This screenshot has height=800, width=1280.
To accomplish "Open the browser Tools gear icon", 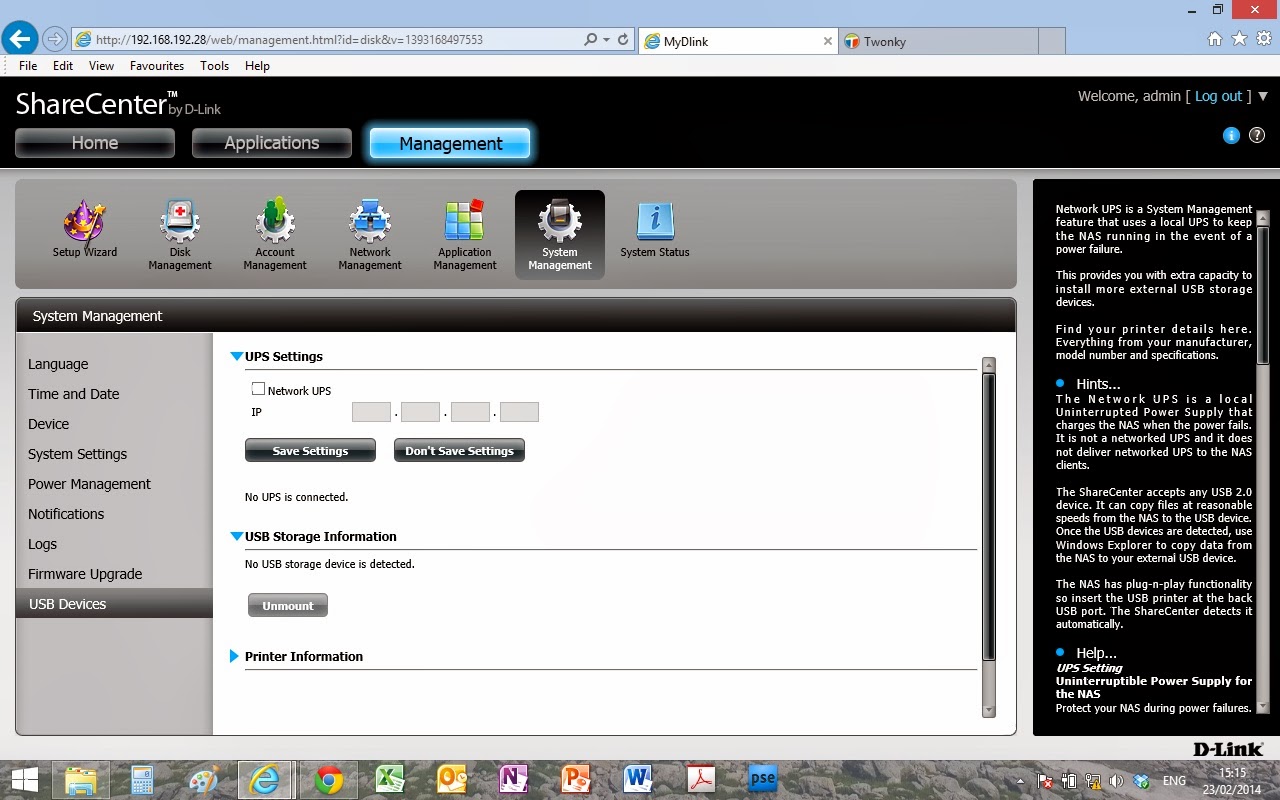I will [x=1263, y=39].
